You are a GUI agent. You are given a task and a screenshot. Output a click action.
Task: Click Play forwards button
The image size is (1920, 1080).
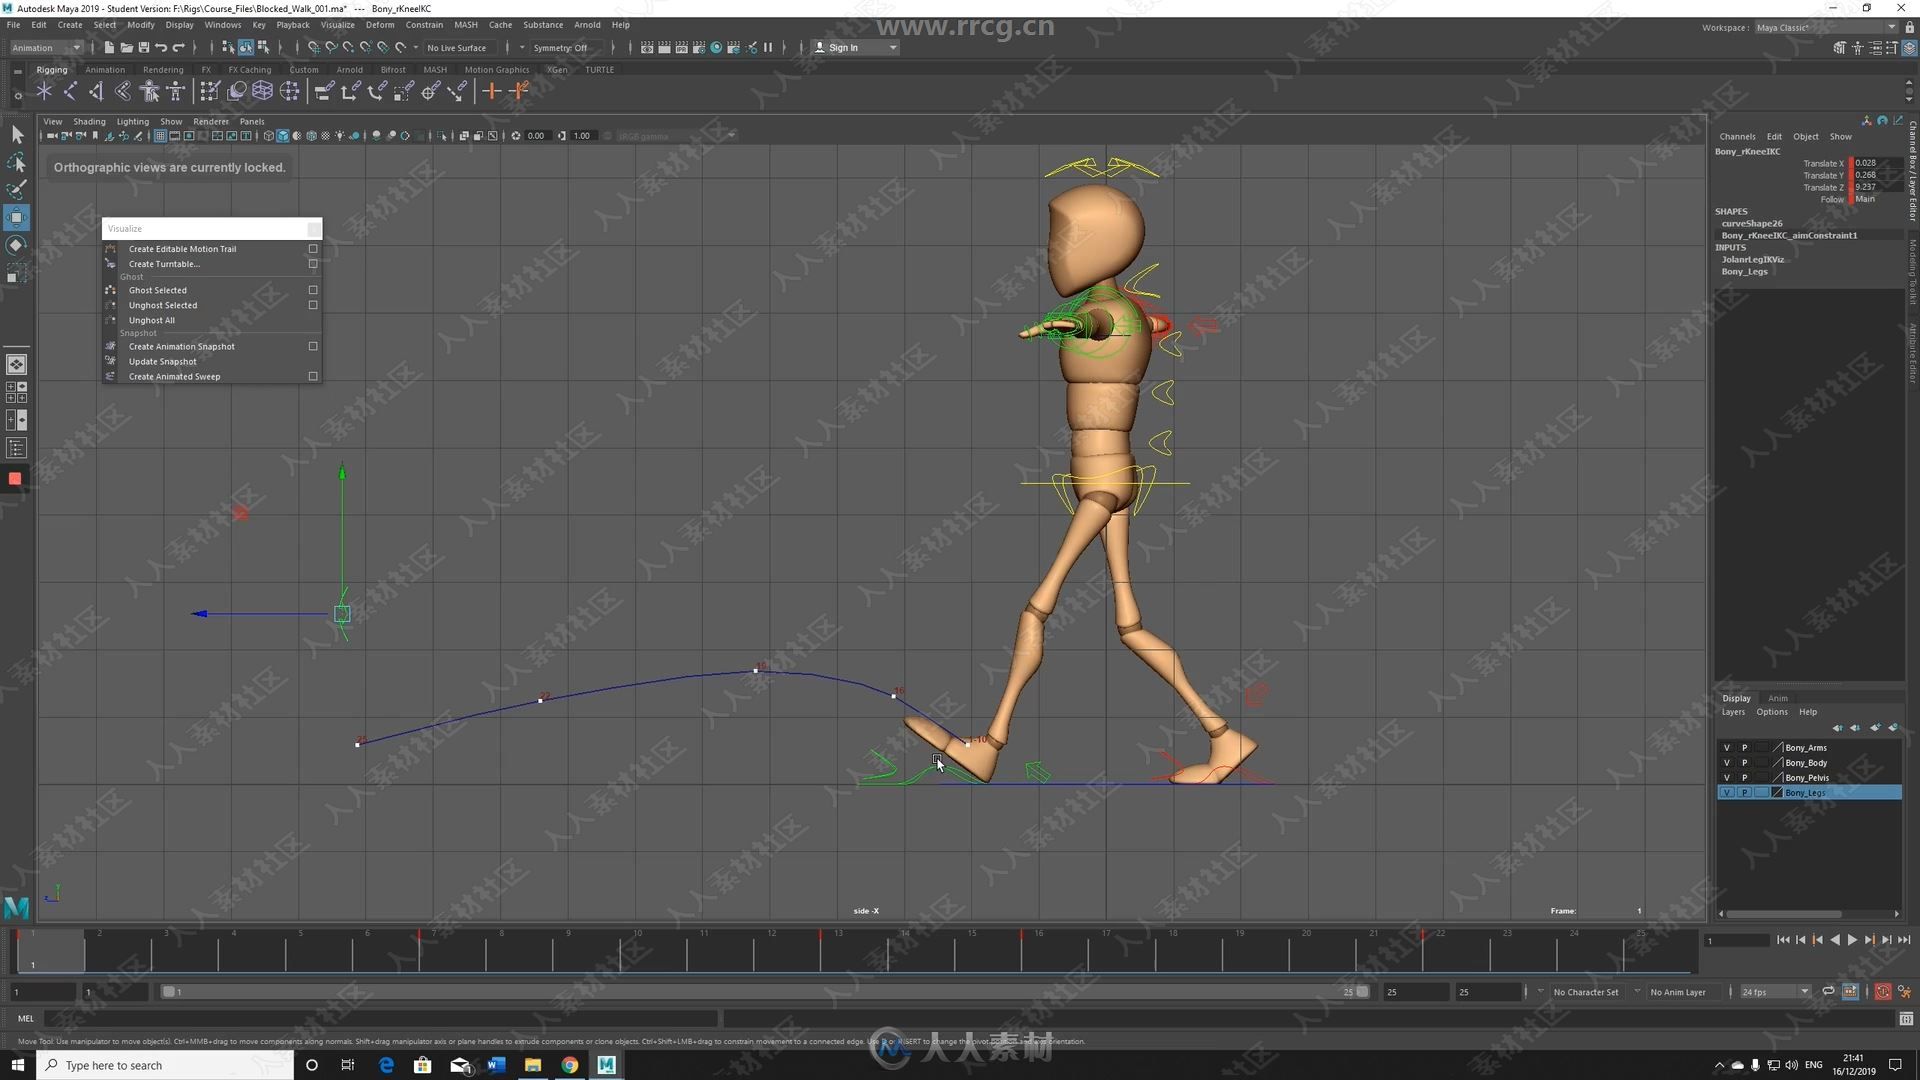click(x=1852, y=939)
